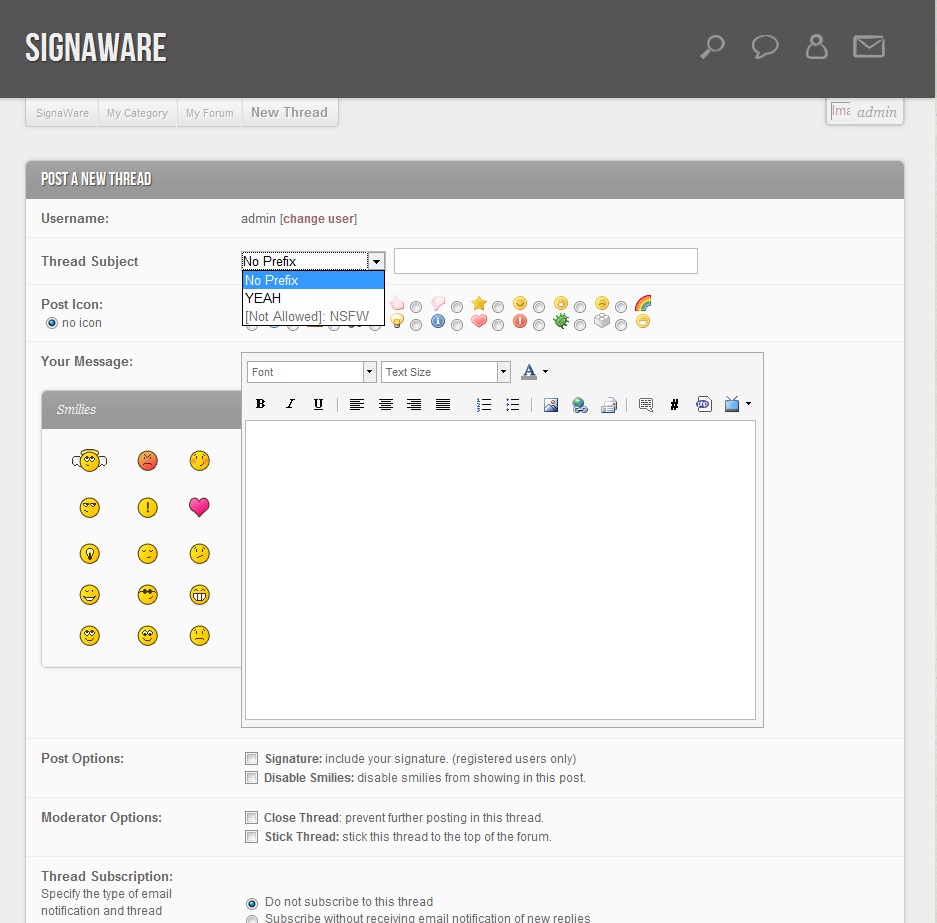Insert the yellow exclamation smiley
The image size is (937, 923).
pos(148,508)
